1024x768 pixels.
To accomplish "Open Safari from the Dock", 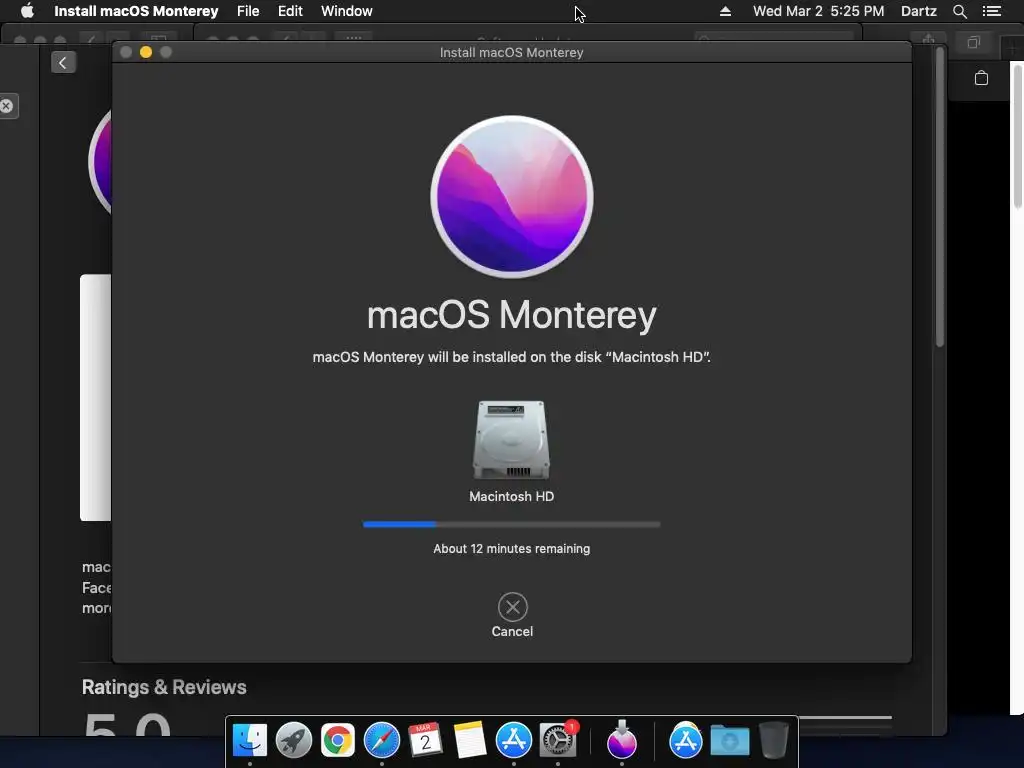I will (382, 741).
